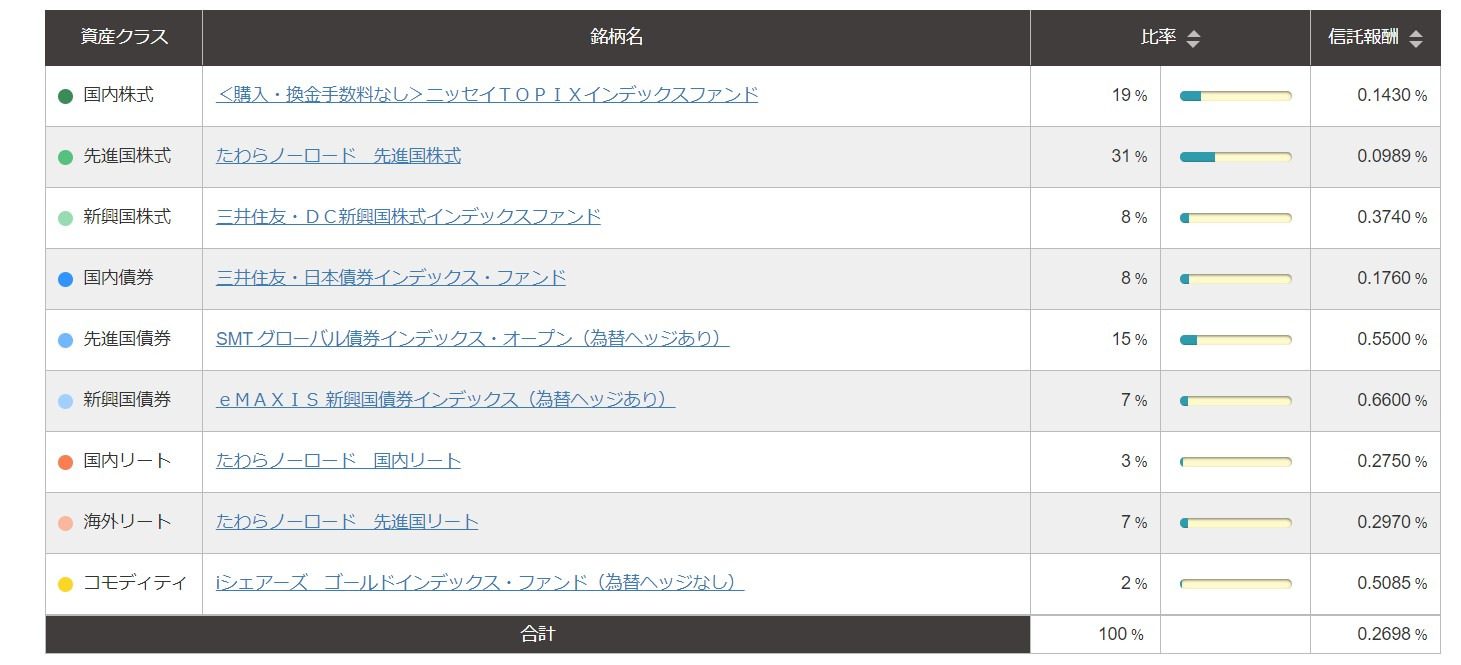Click the 資産クラス column header
Image resolution: width=1461 pixels, height=665 pixels.
pos(124,38)
